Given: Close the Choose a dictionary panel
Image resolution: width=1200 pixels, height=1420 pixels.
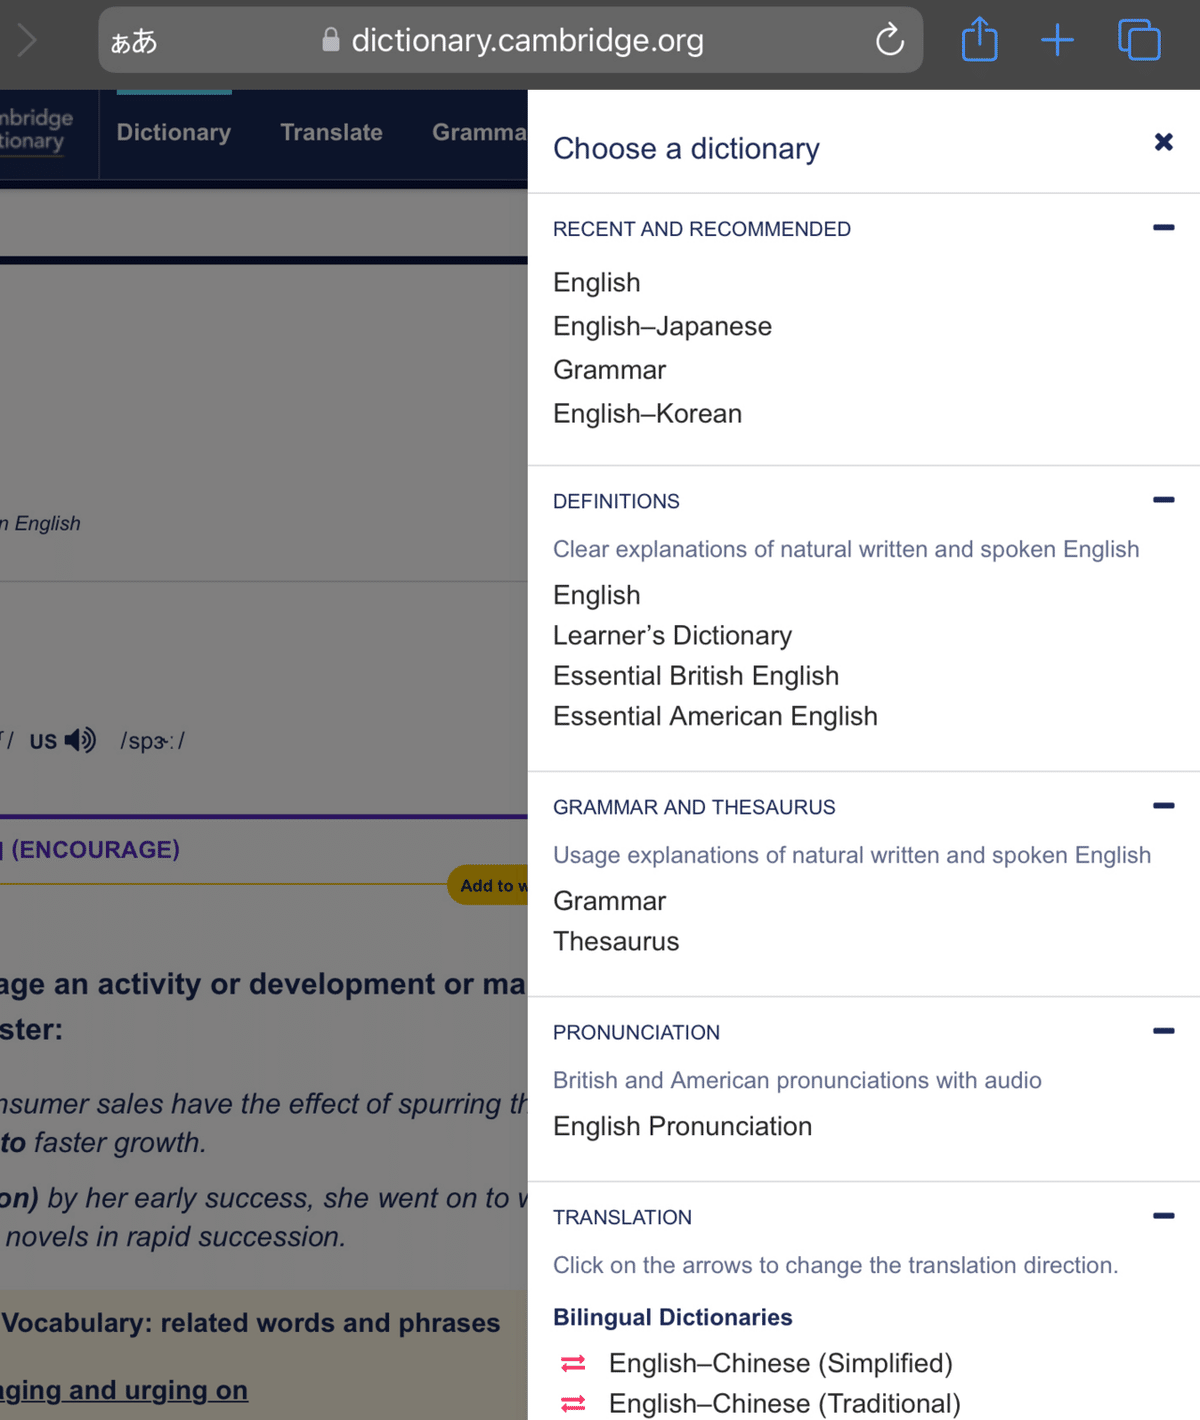Looking at the screenshot, I should click(1163, 142).
